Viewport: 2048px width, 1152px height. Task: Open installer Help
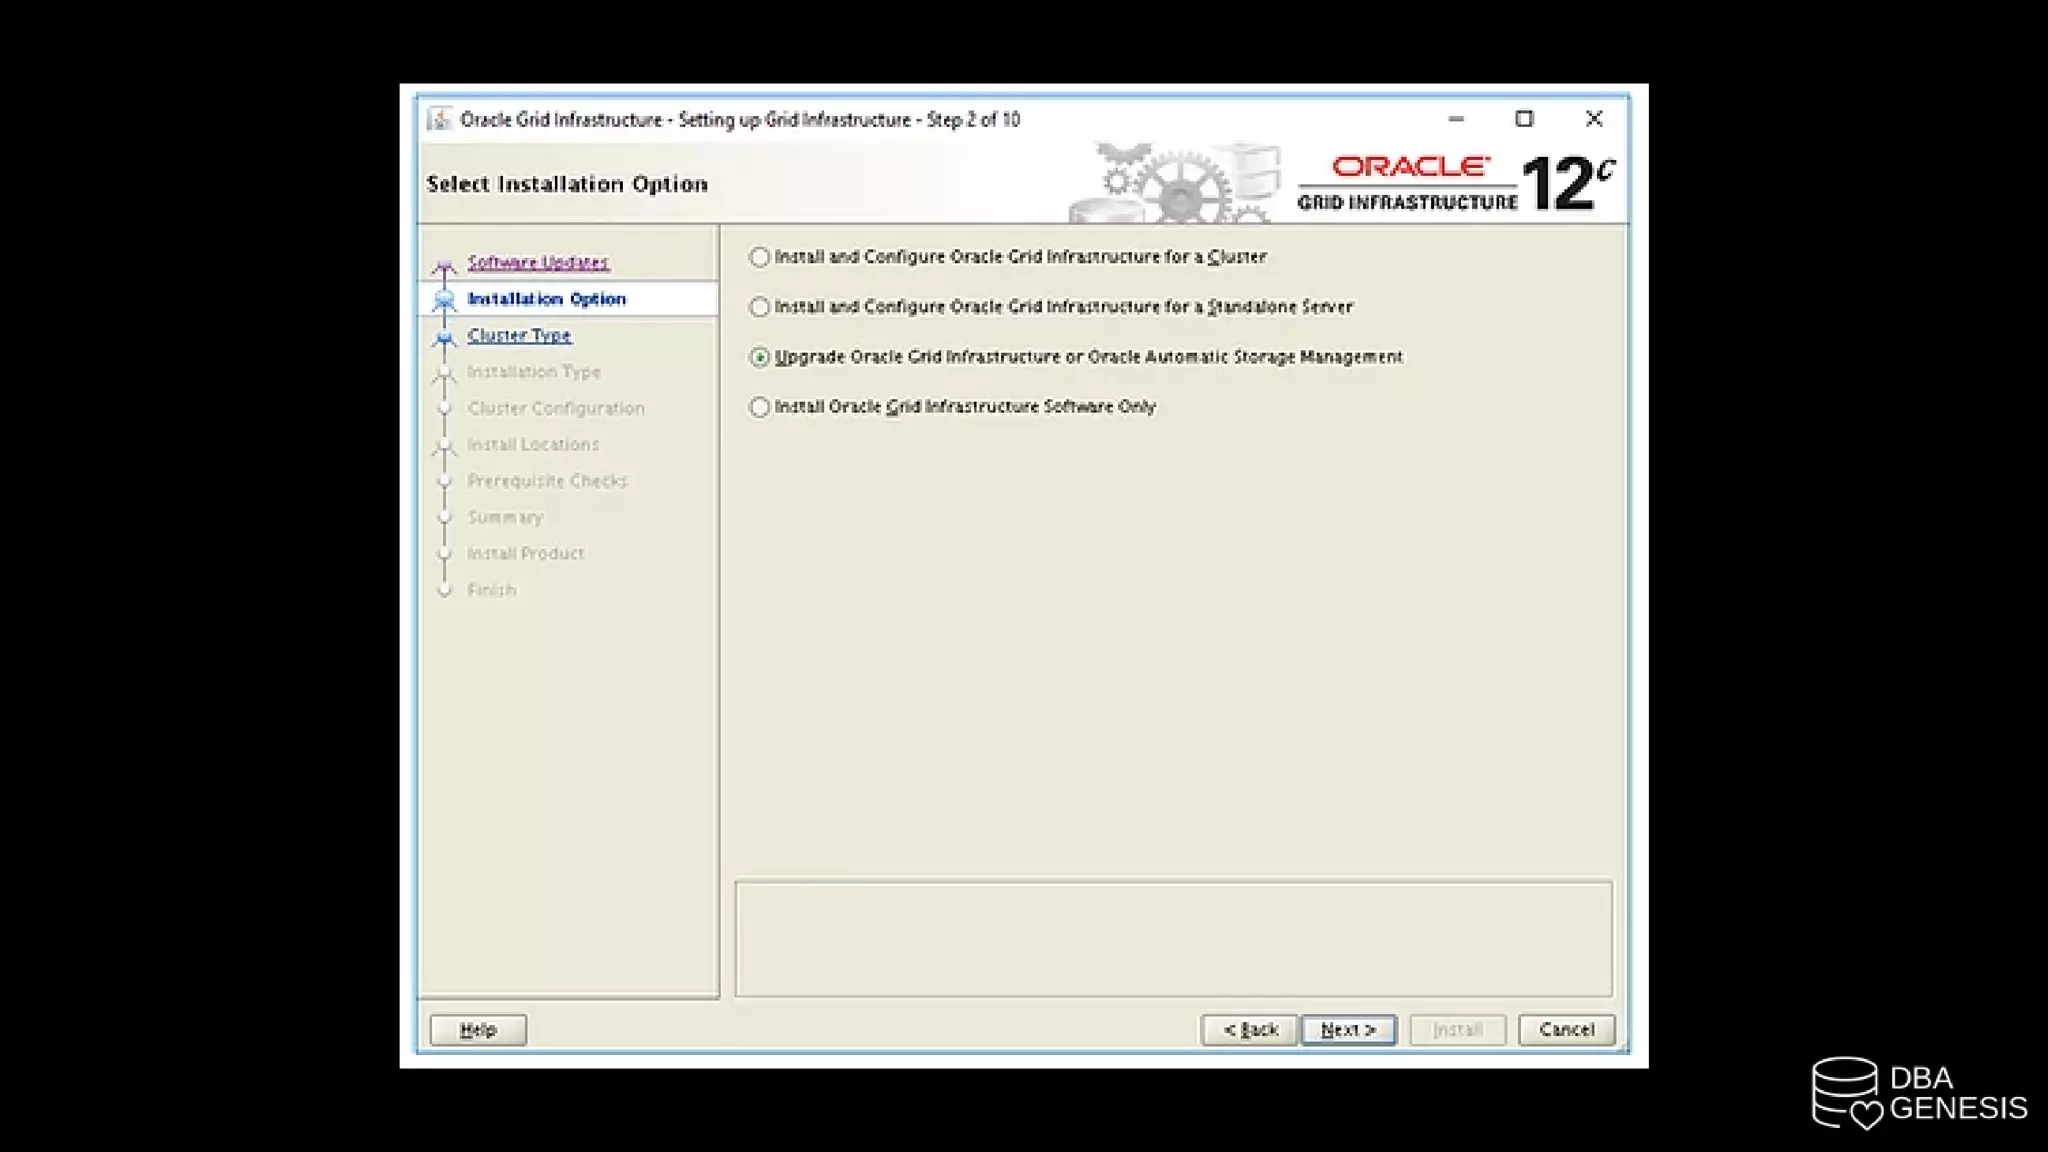coord(478,1029)
